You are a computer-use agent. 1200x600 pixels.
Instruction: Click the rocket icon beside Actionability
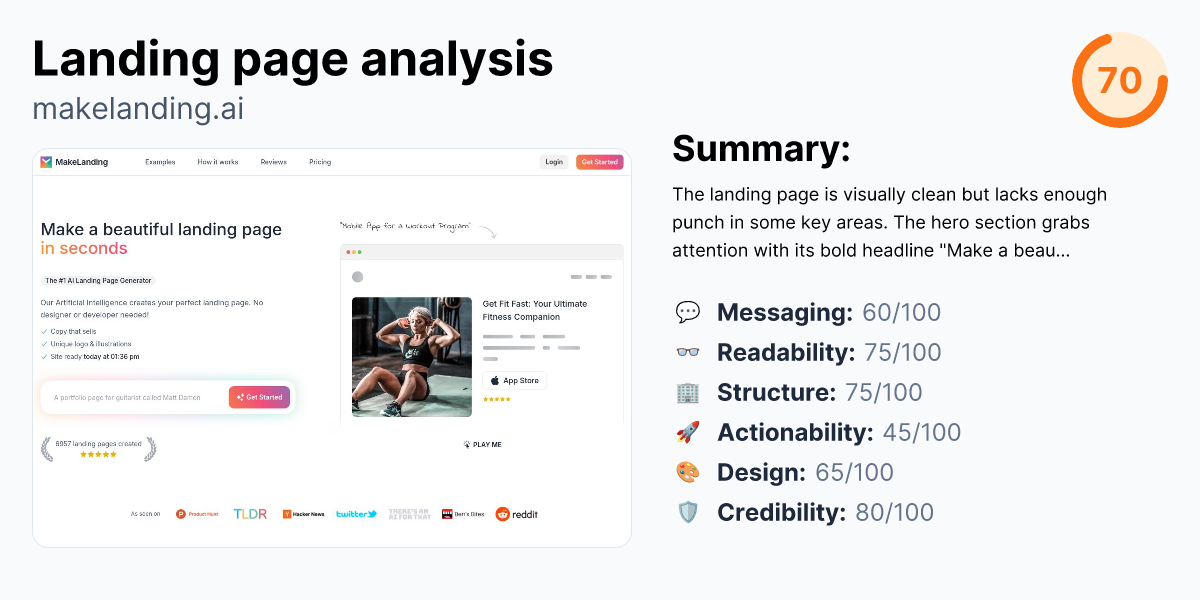click(688, 432)
